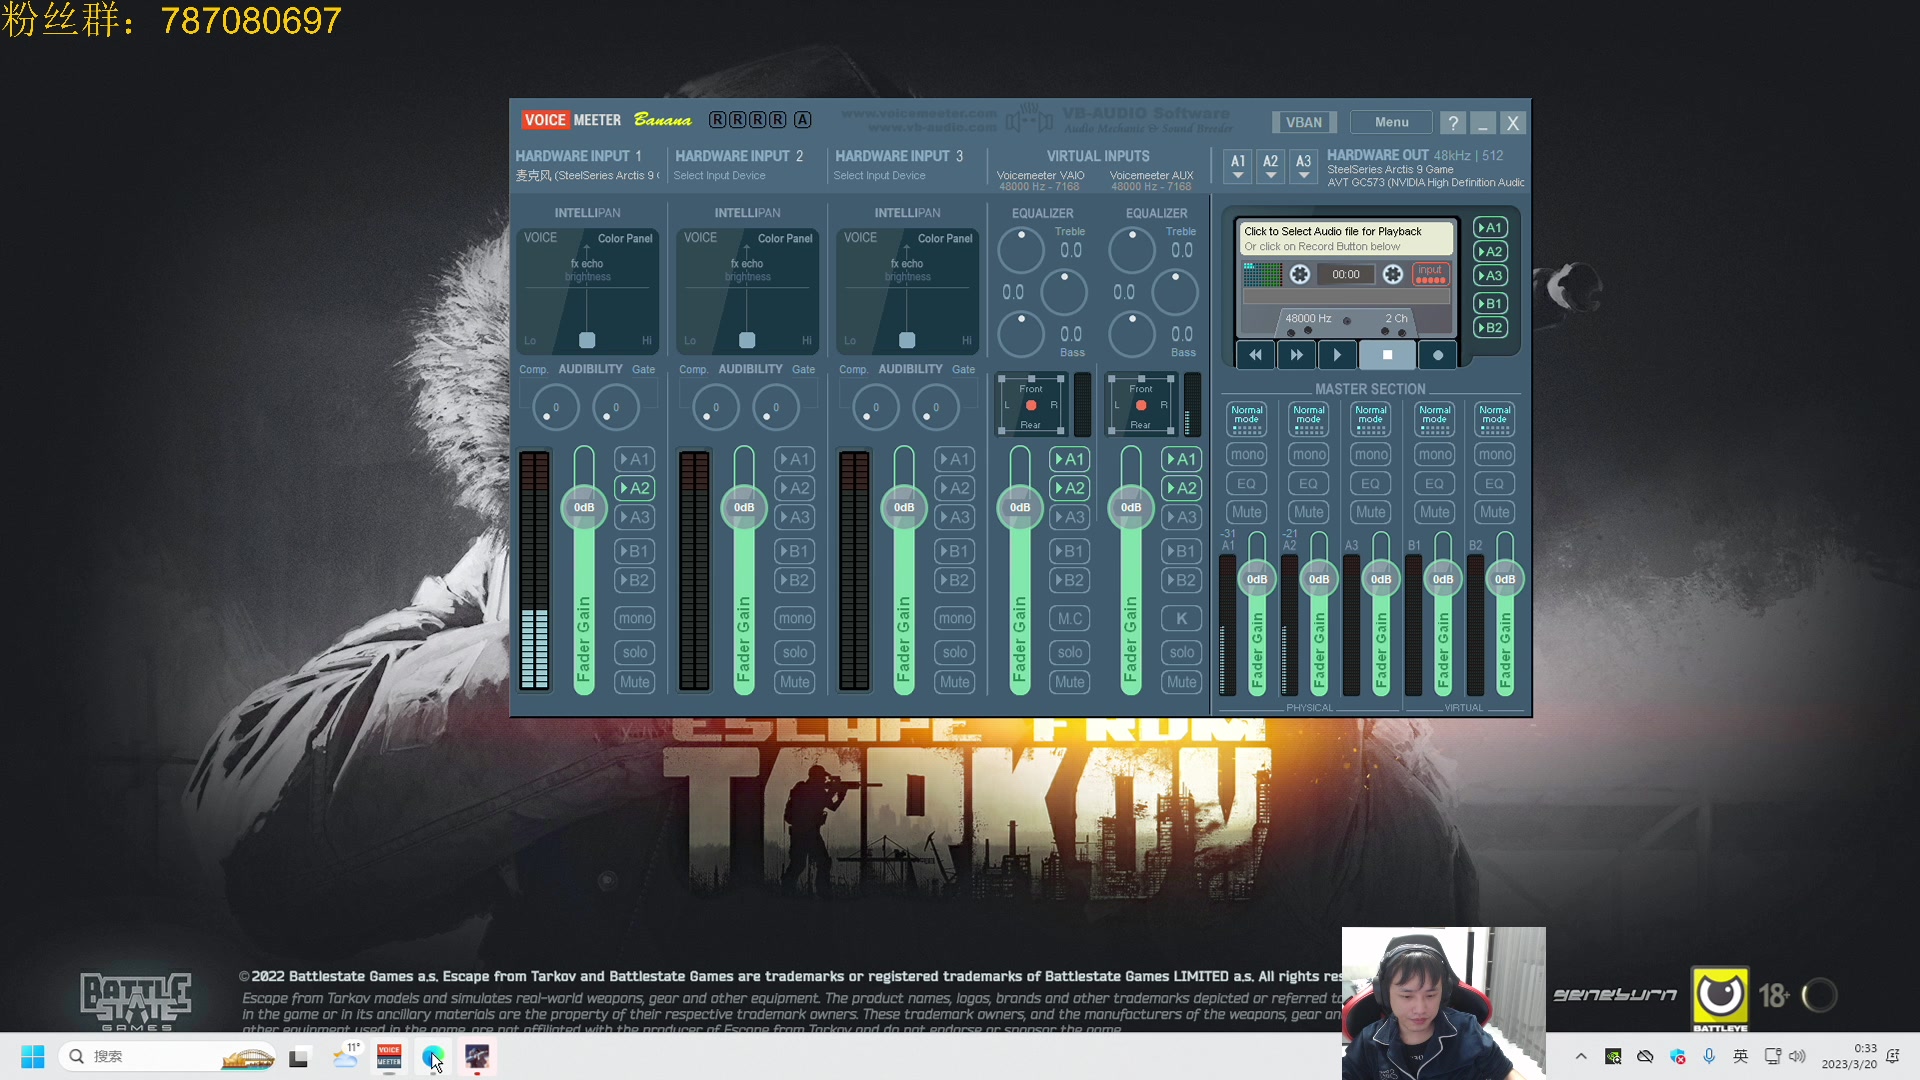Expand A3 output on Virtual Inputs

(1069, 517)
